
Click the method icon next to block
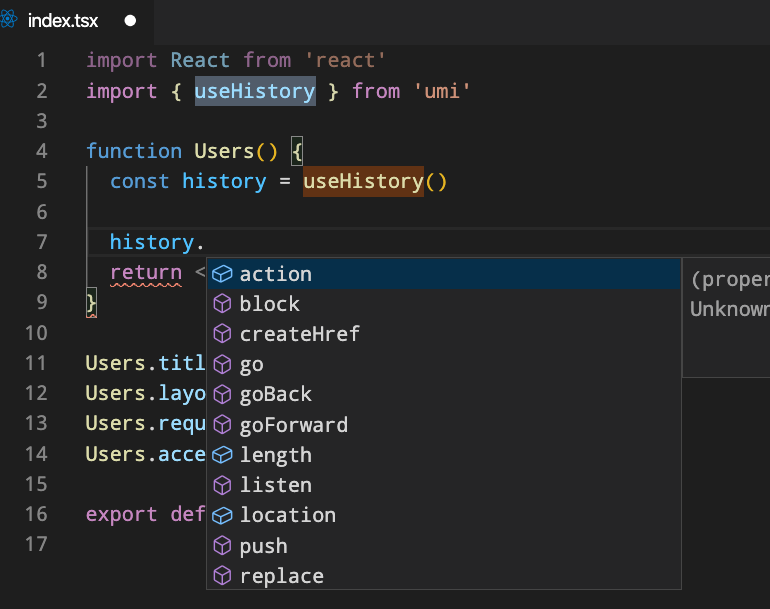pos(222,304)
